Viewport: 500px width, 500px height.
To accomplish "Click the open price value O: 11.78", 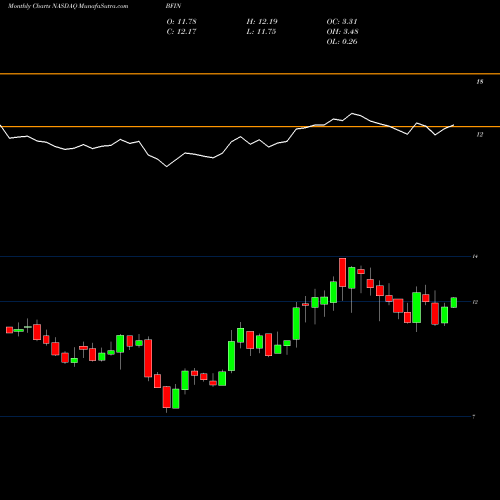I will pos(182,22).
